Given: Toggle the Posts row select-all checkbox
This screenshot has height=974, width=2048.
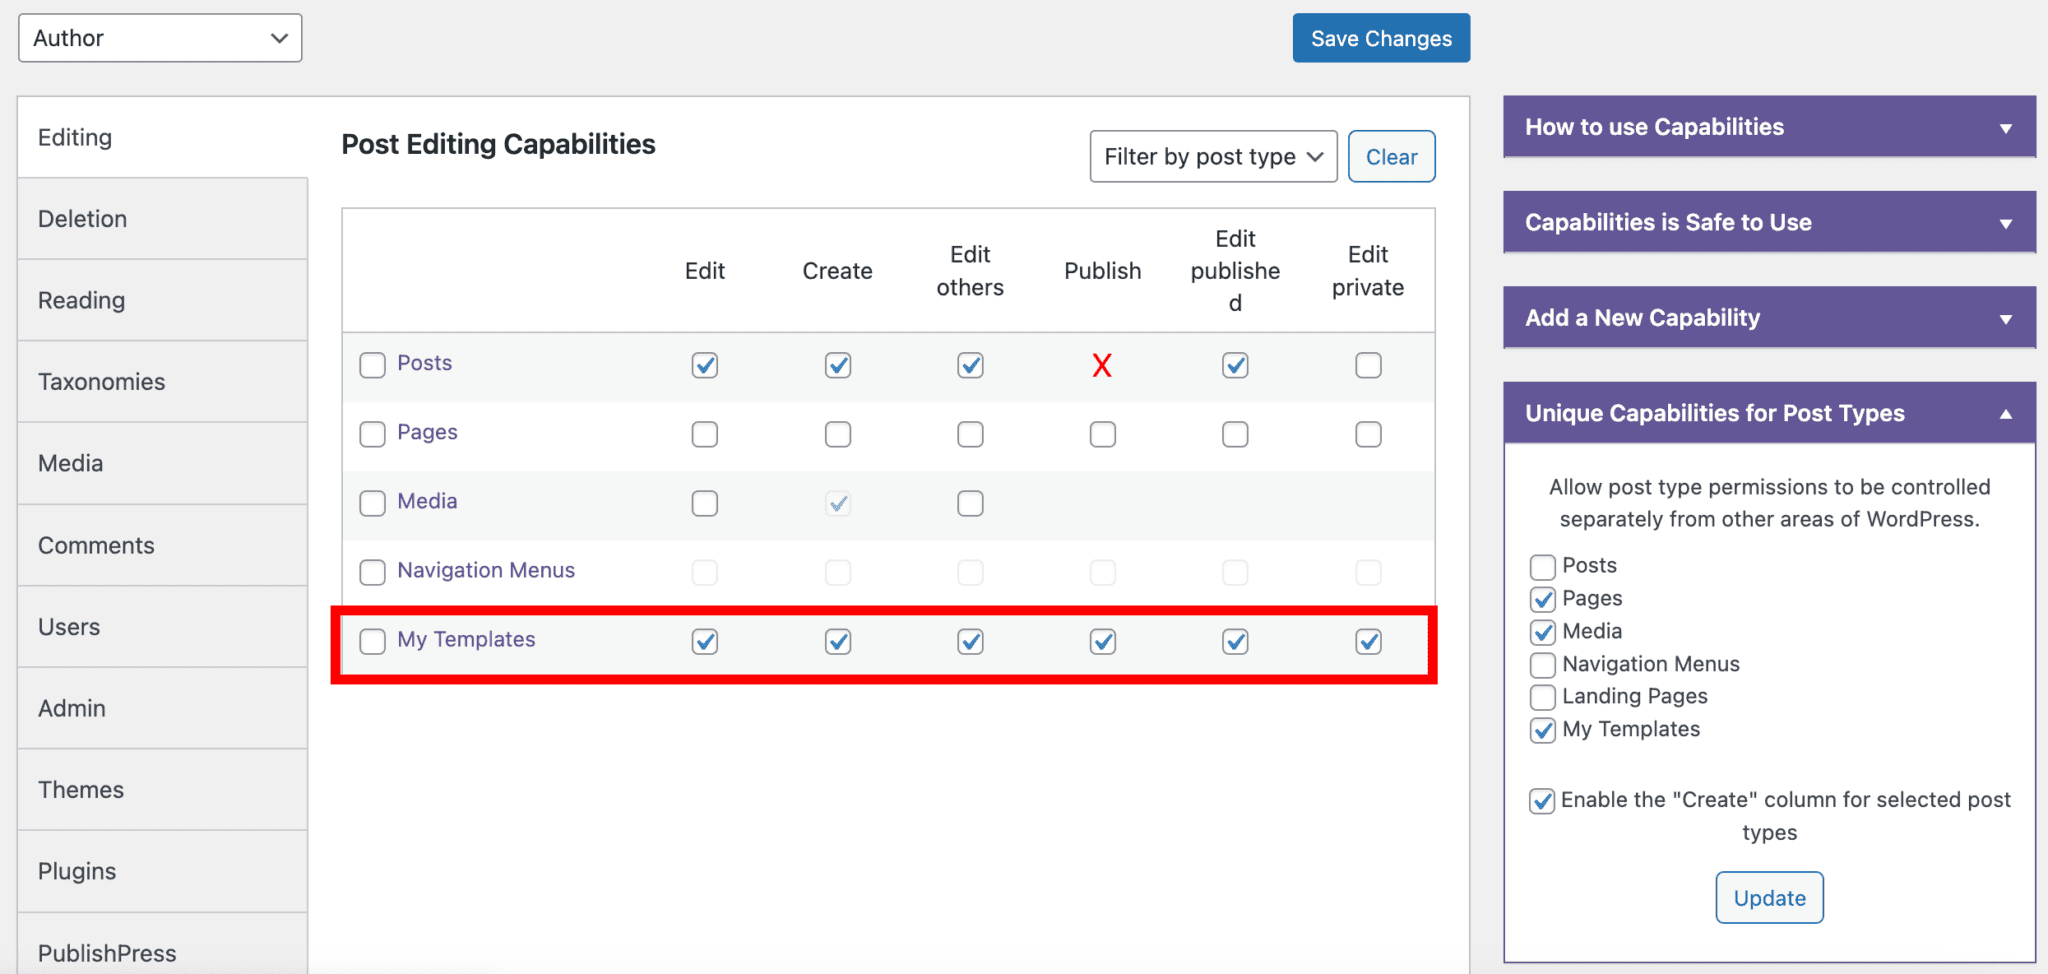Looking at the screenshot, I should click(x=372, y=365).
